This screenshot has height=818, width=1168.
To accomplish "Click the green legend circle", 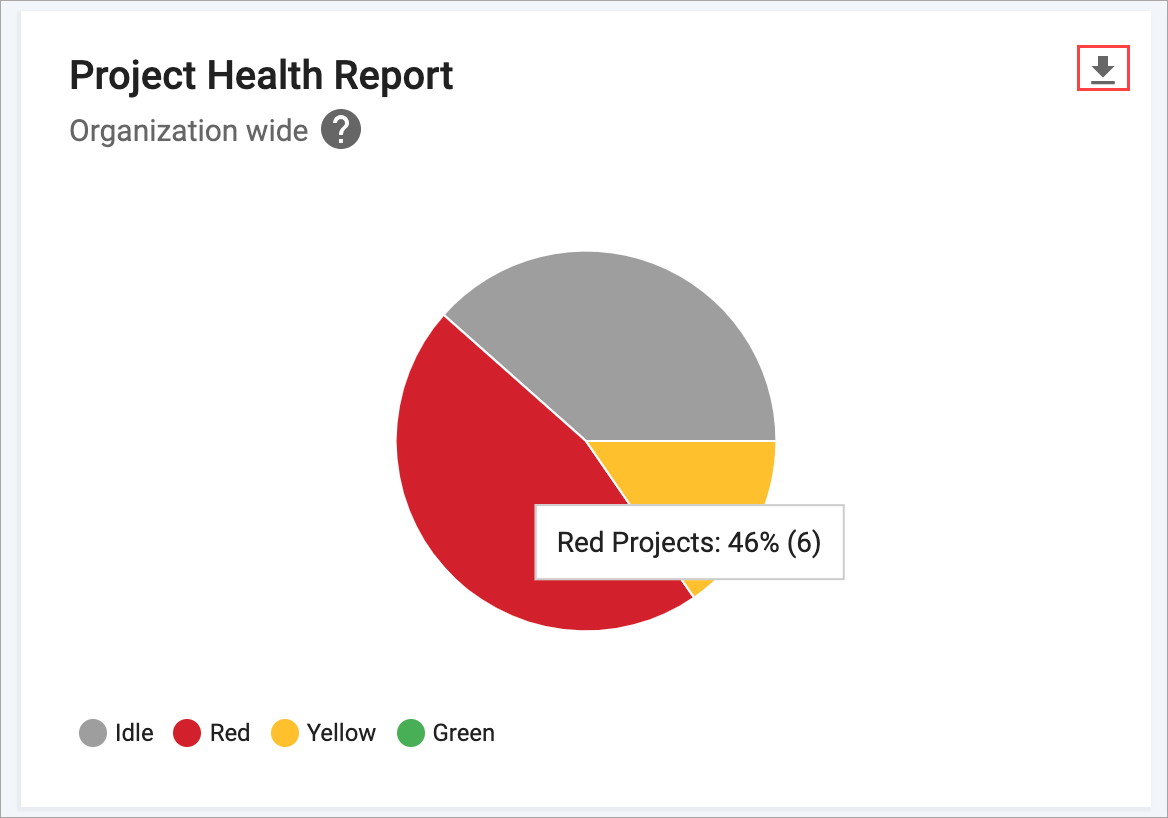I will (411, 733).
